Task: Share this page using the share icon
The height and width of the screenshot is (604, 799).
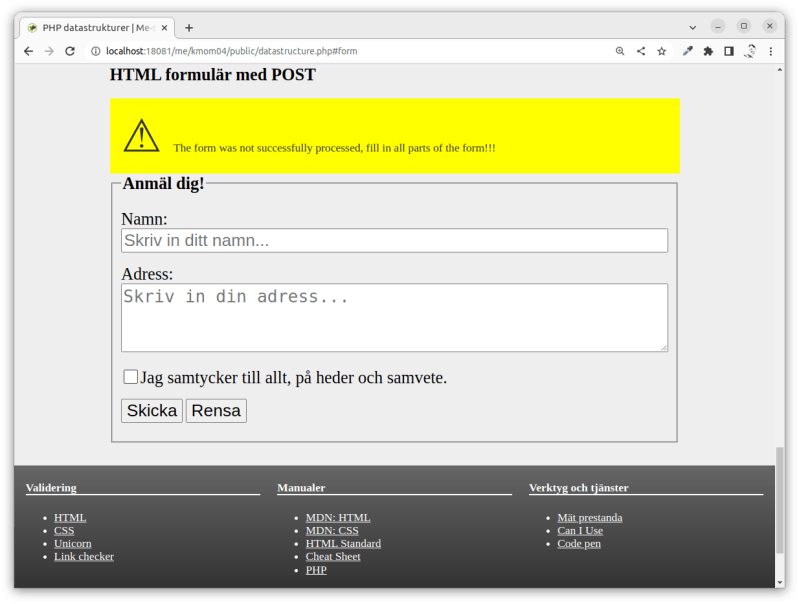Action: [641, 51]
